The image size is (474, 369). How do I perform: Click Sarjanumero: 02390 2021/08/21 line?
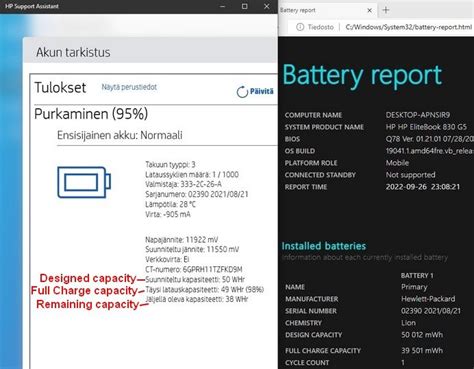click(197, 194)
